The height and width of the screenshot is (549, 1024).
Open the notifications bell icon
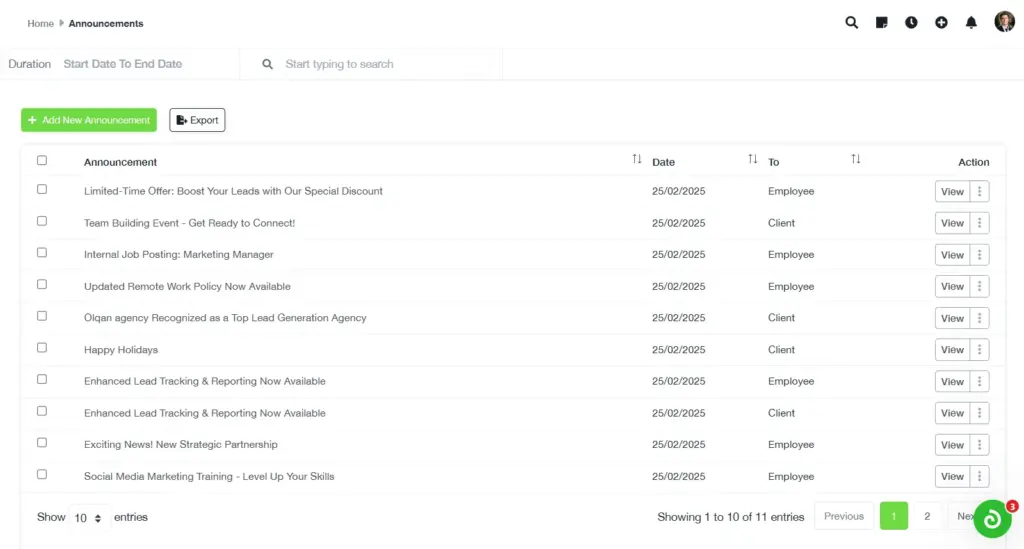click(971, 22)
